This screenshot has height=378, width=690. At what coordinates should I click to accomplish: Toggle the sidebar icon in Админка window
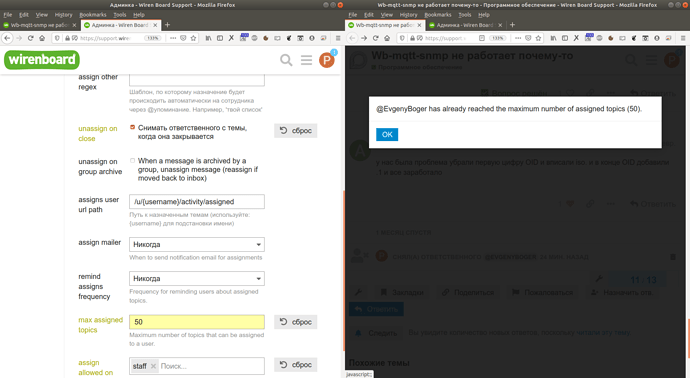pyautogui.click(x=220, y=38)
